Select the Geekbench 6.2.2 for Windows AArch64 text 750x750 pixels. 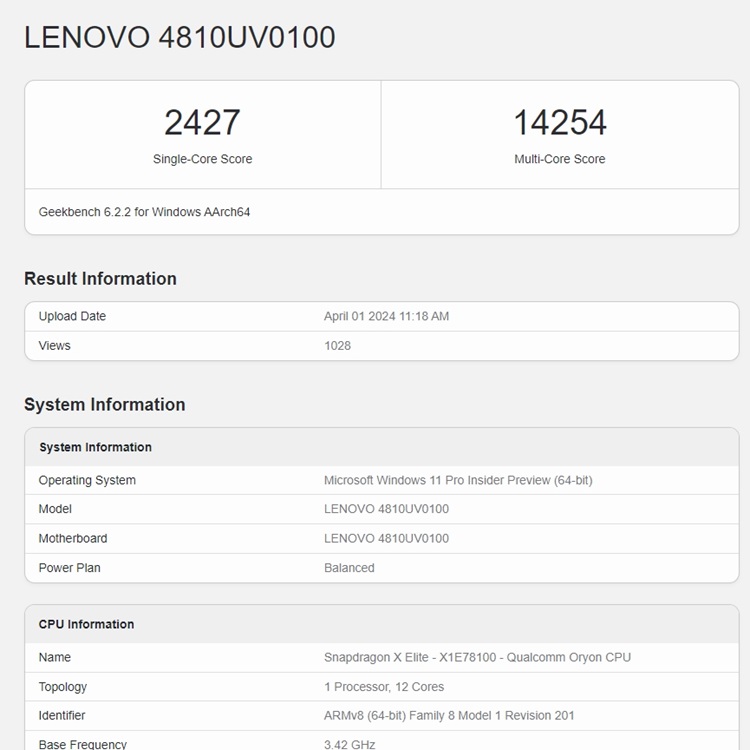(144, 212)
